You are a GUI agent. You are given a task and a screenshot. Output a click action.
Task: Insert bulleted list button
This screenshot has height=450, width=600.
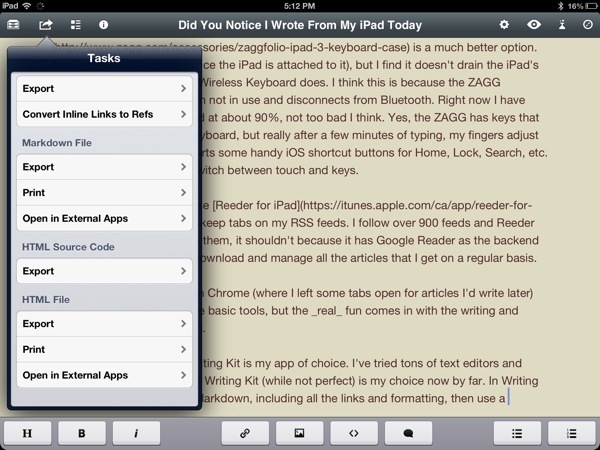(516, 433)
